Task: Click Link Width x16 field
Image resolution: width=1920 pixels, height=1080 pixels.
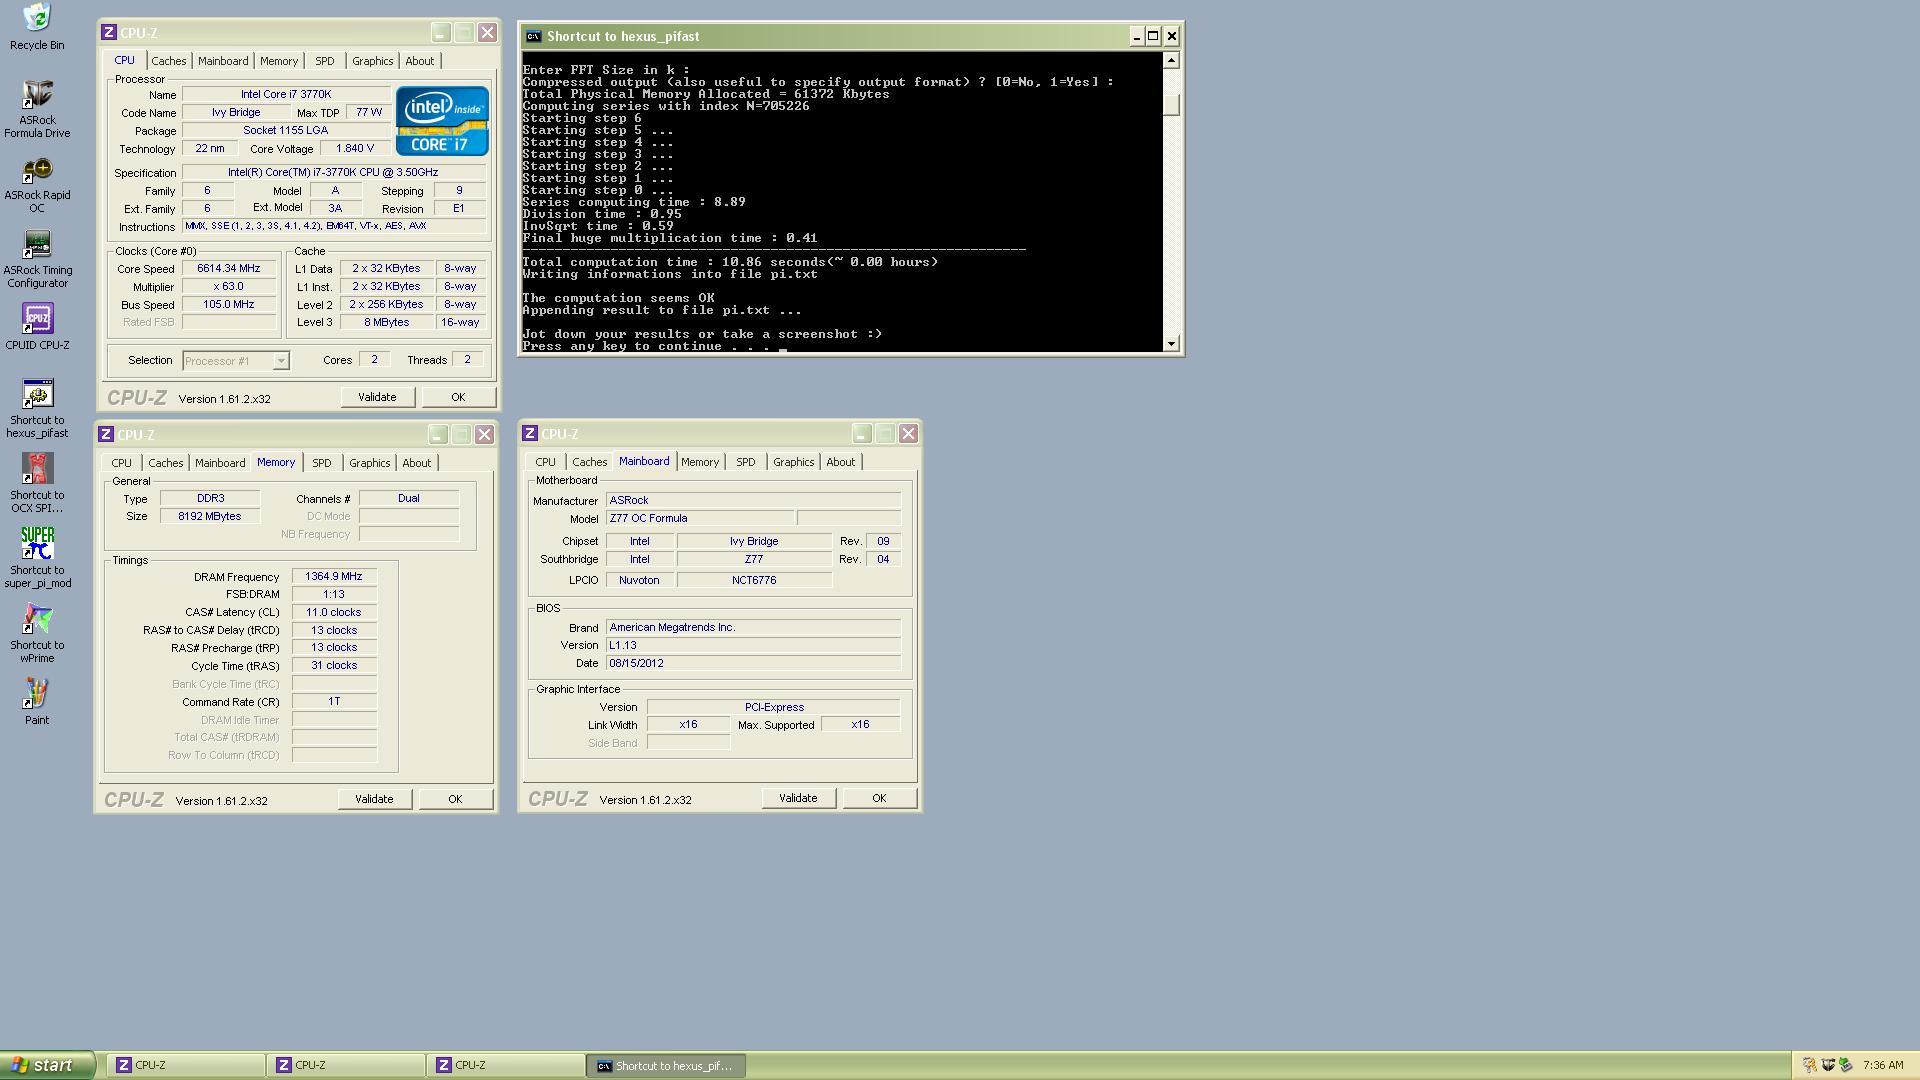Action: point(688,725)
